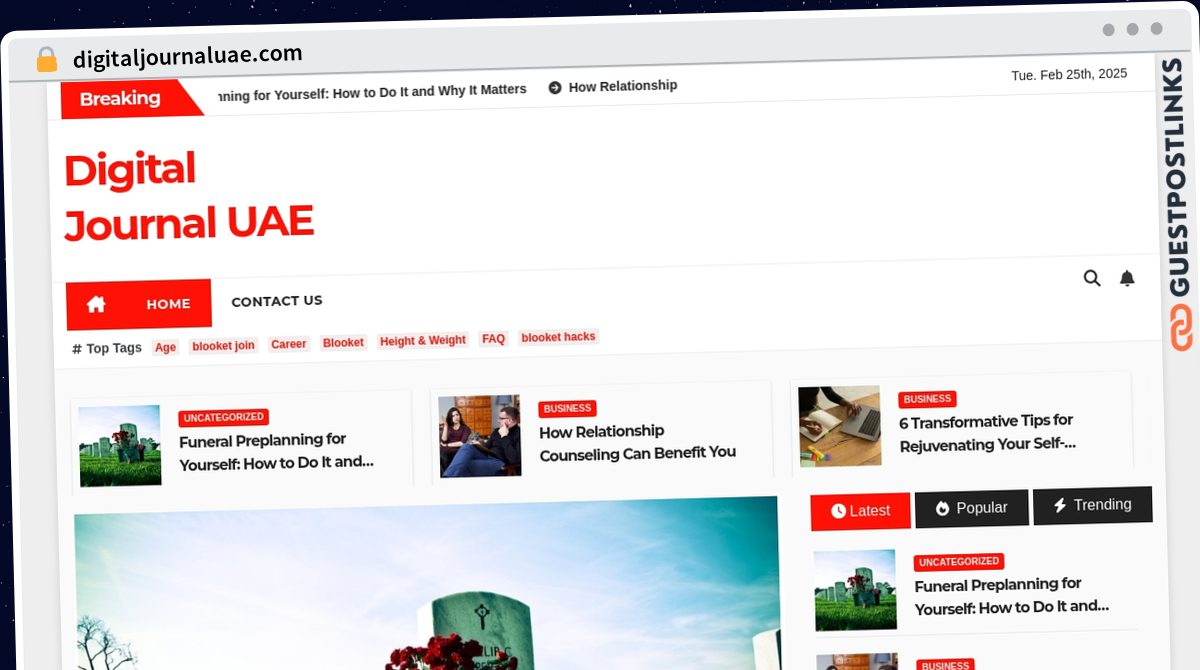Open sidebar Funeral Preplanning for Yourself headline

1011,596
